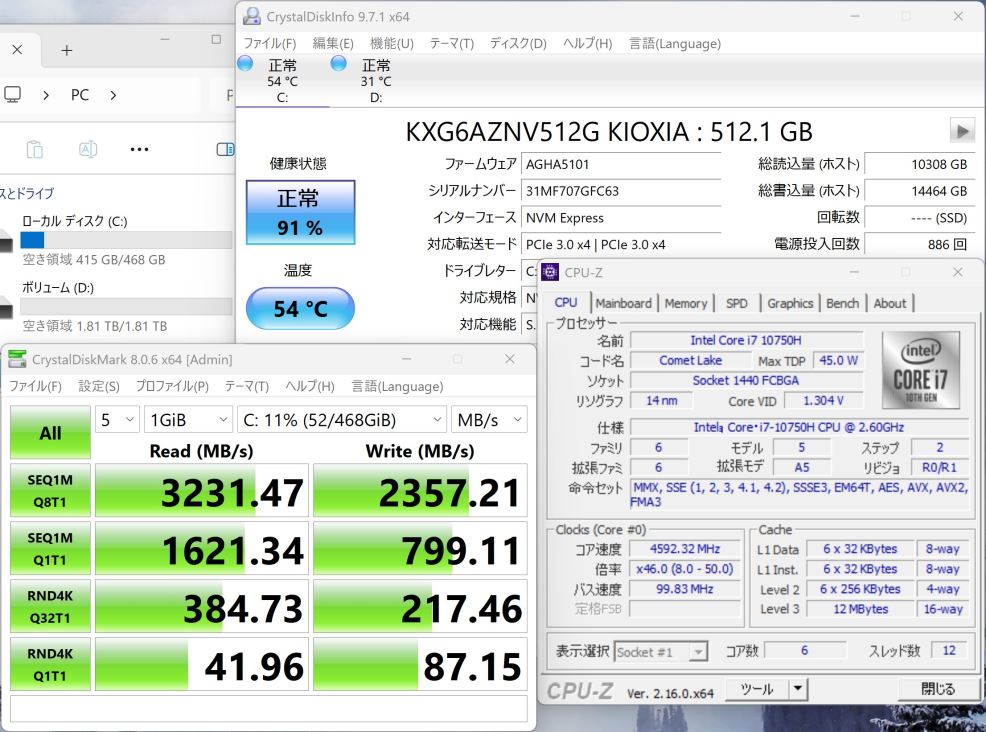The width and height of the screenshot is (986, 732).
Task: Open the test count dropdown showing 5
Action: [118, 420]
